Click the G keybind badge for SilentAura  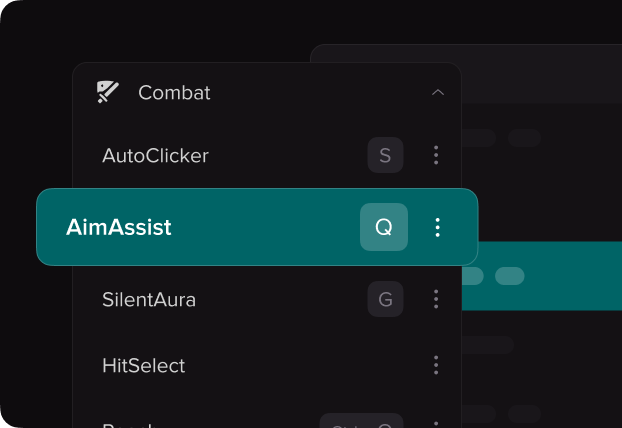click(x=385, y=299)
